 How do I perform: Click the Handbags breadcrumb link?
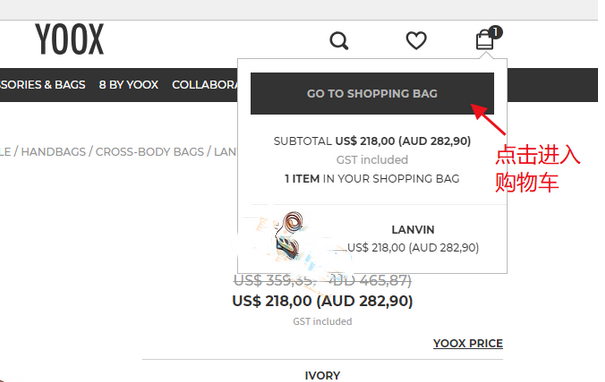[53, 152]
